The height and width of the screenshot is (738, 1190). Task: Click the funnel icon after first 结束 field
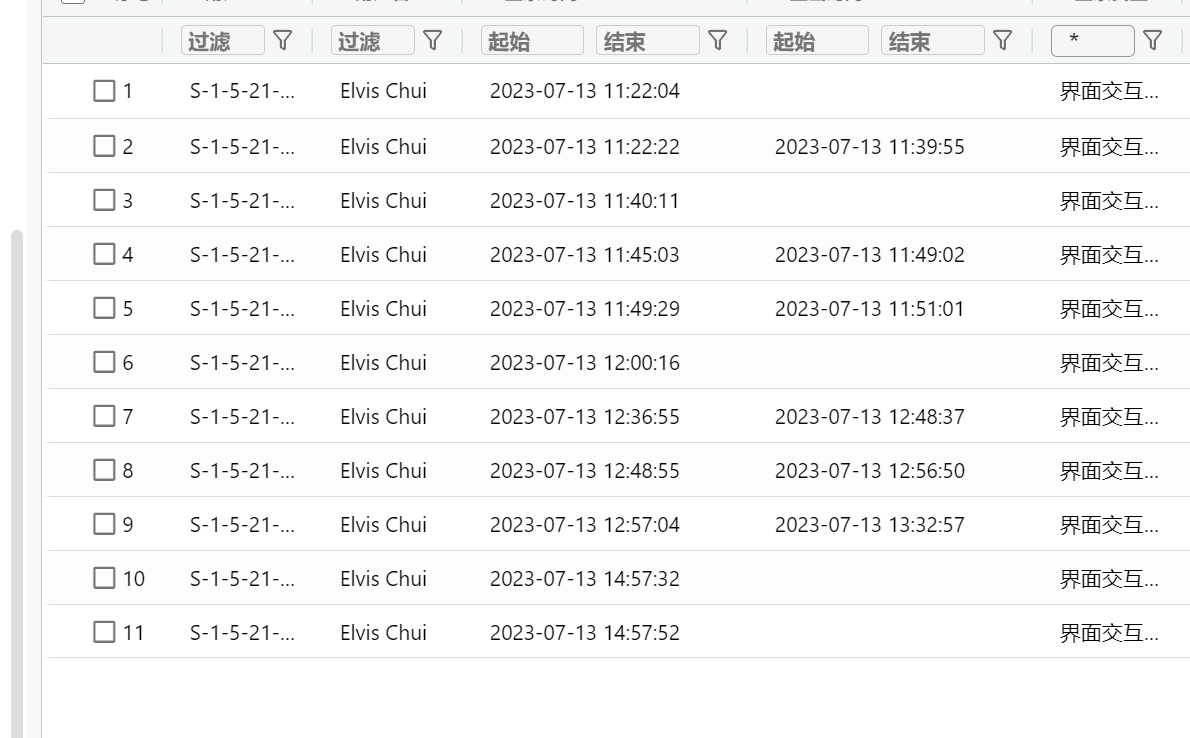(717, 41)
